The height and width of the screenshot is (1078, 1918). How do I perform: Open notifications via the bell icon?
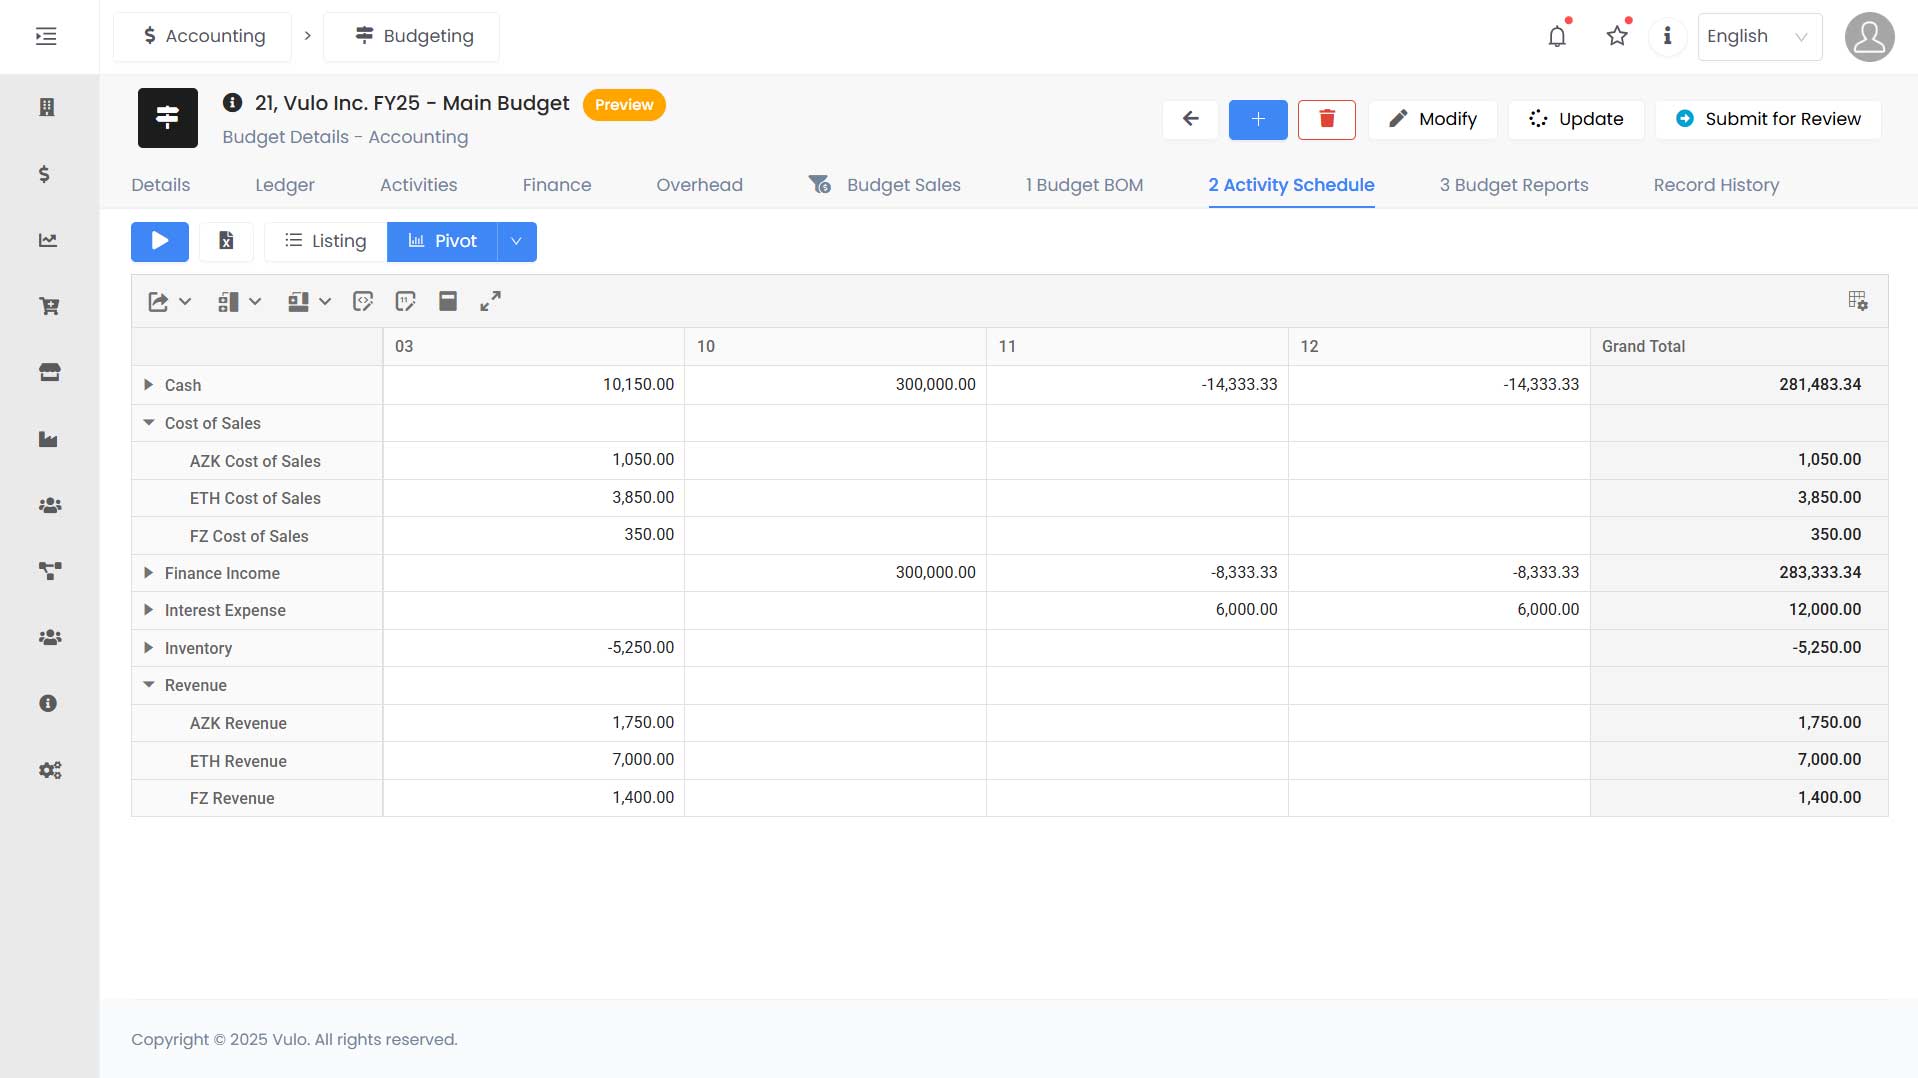point(1557,35)
